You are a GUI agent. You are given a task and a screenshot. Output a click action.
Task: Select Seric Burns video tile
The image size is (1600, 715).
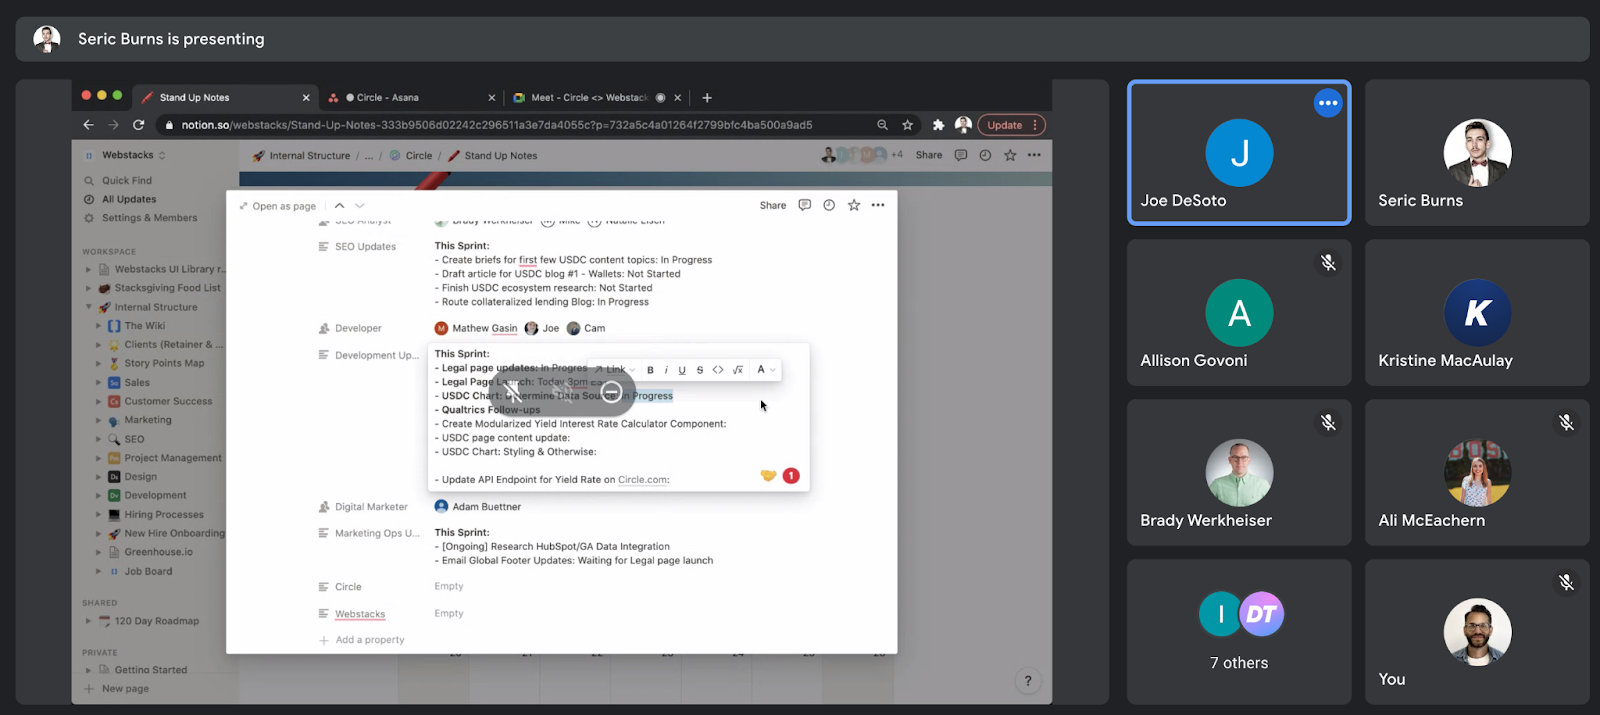[x=1477, y=153]
